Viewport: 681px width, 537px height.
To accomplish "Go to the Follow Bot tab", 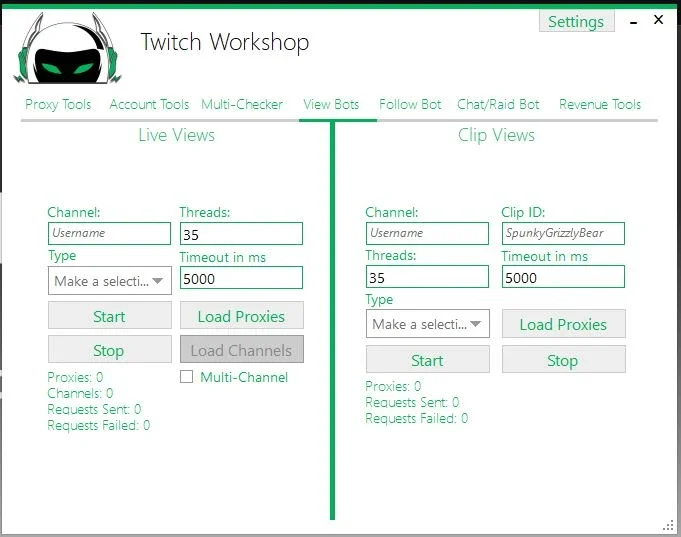I will coord(410,104).
